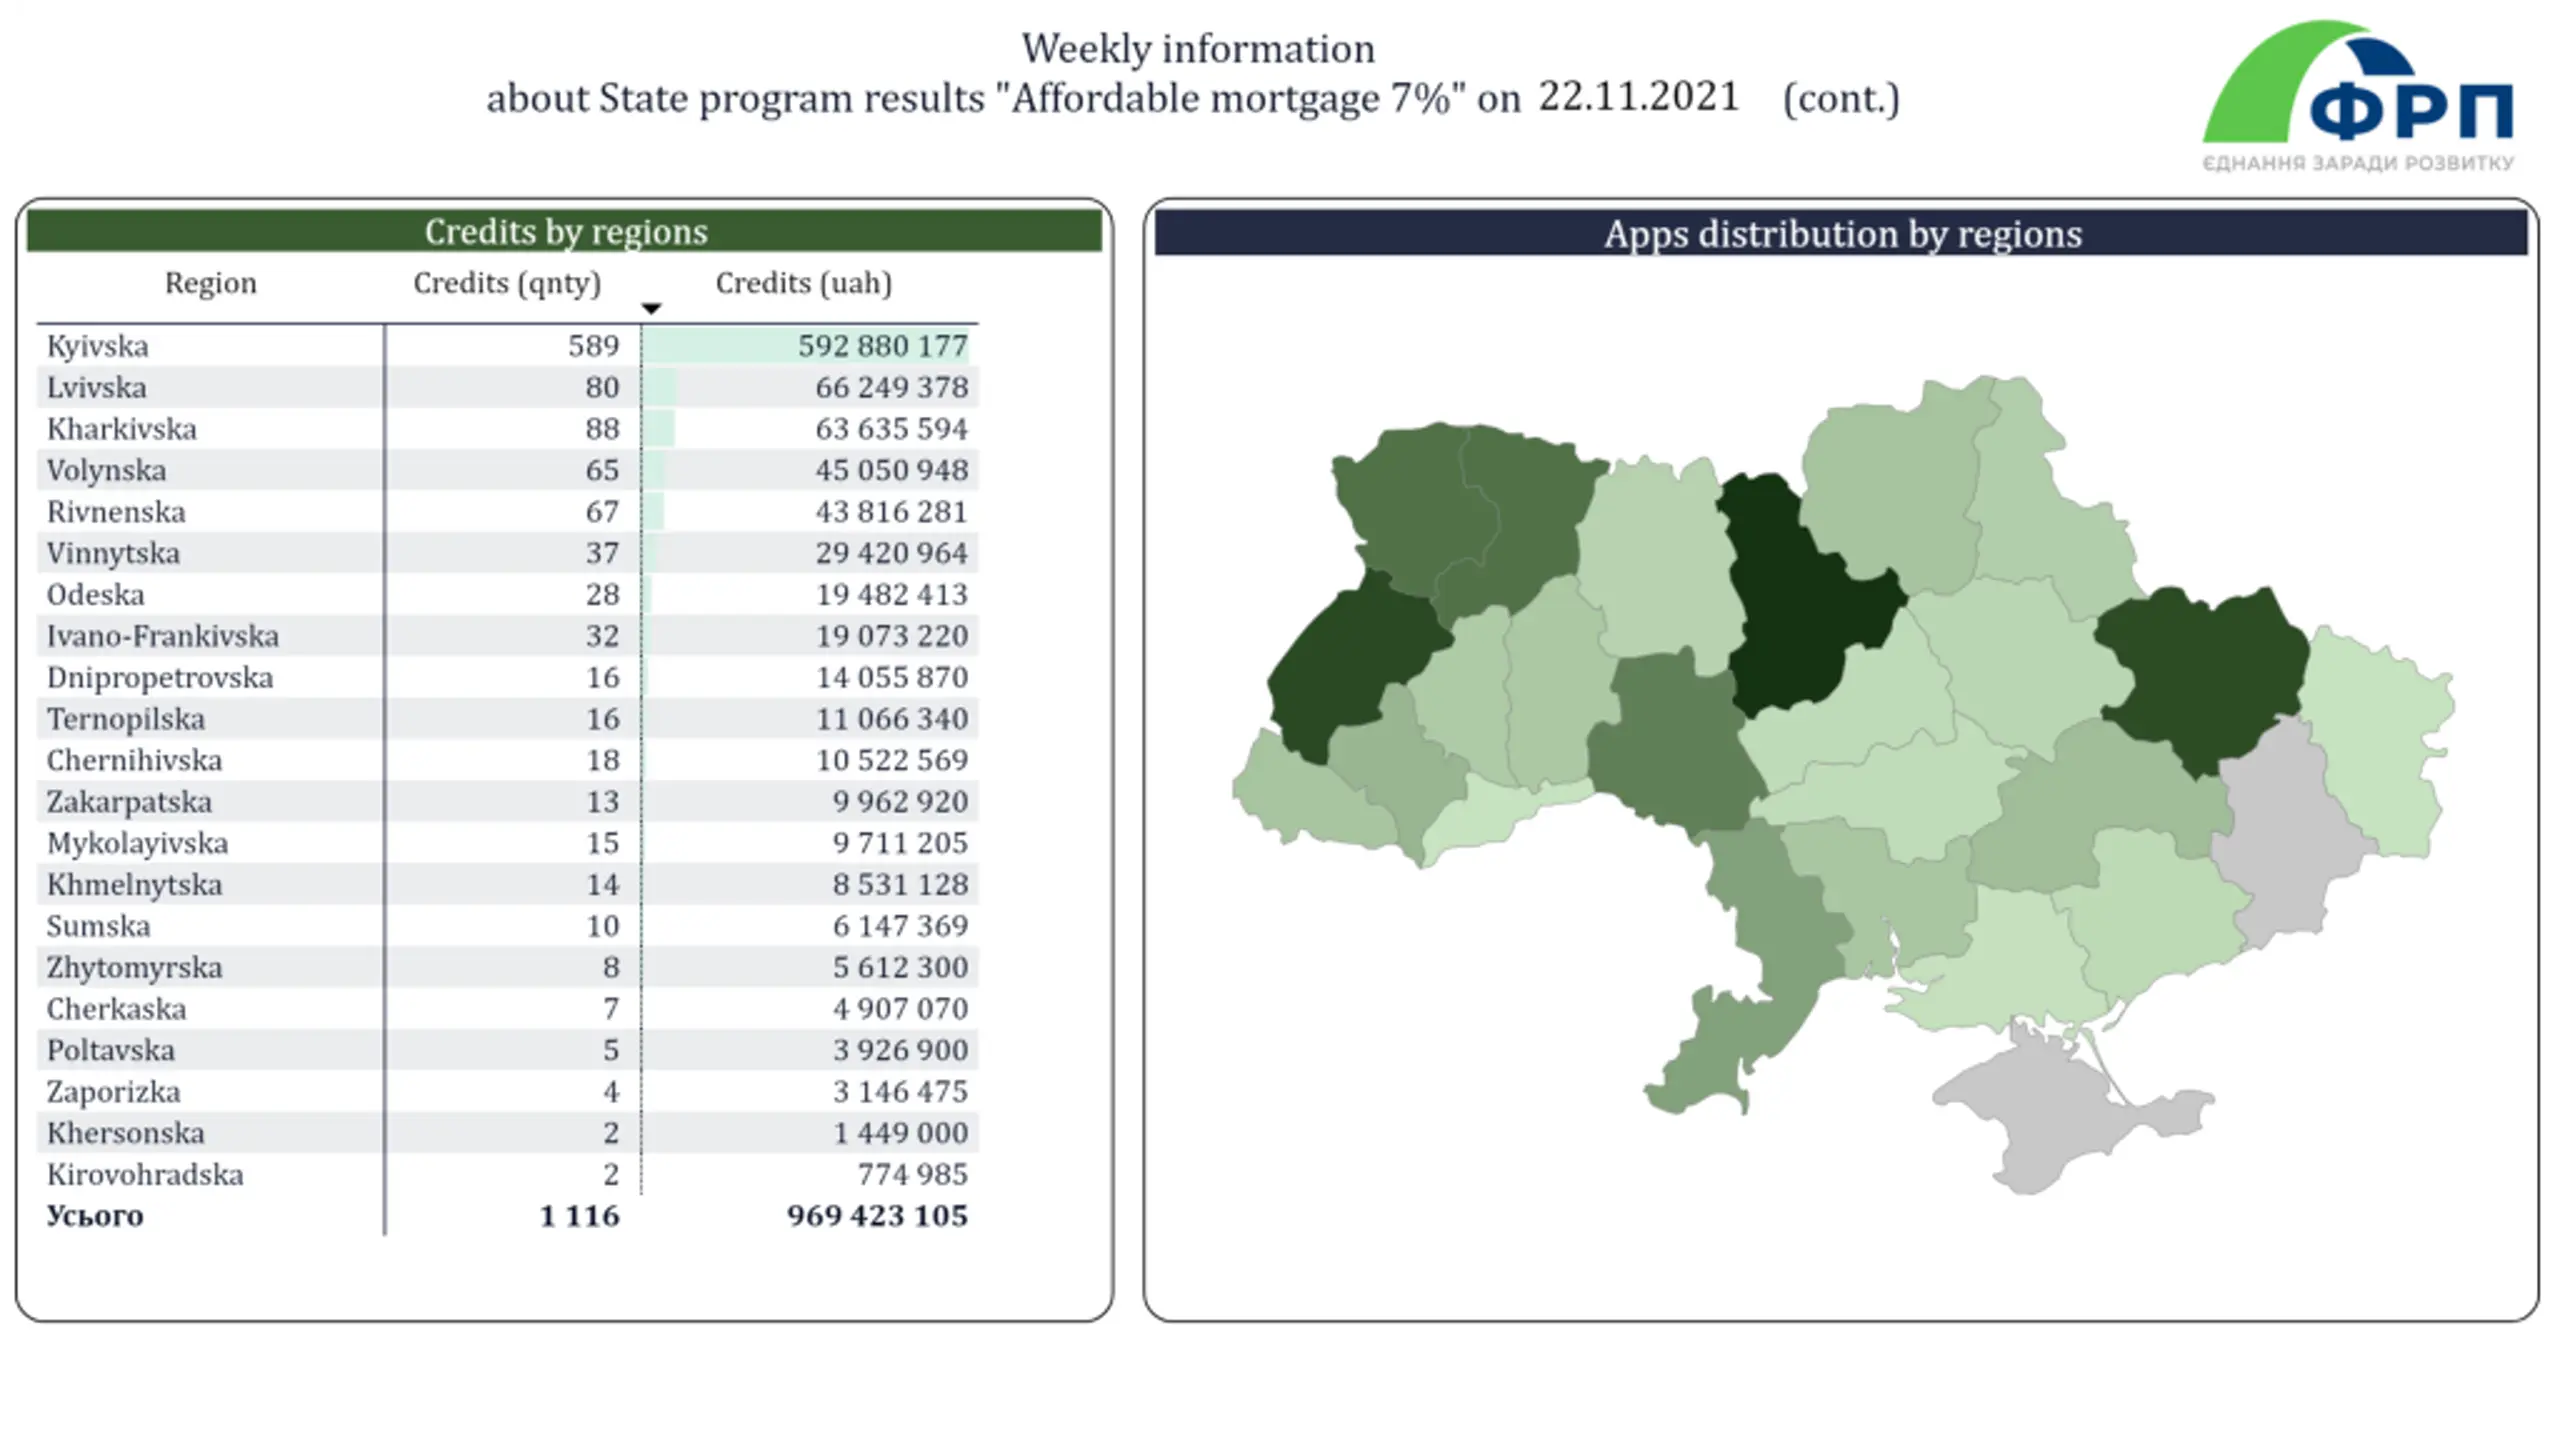2560x1440 pixels.
Task: Click the Усього total row
Action: pos(507,1216)
